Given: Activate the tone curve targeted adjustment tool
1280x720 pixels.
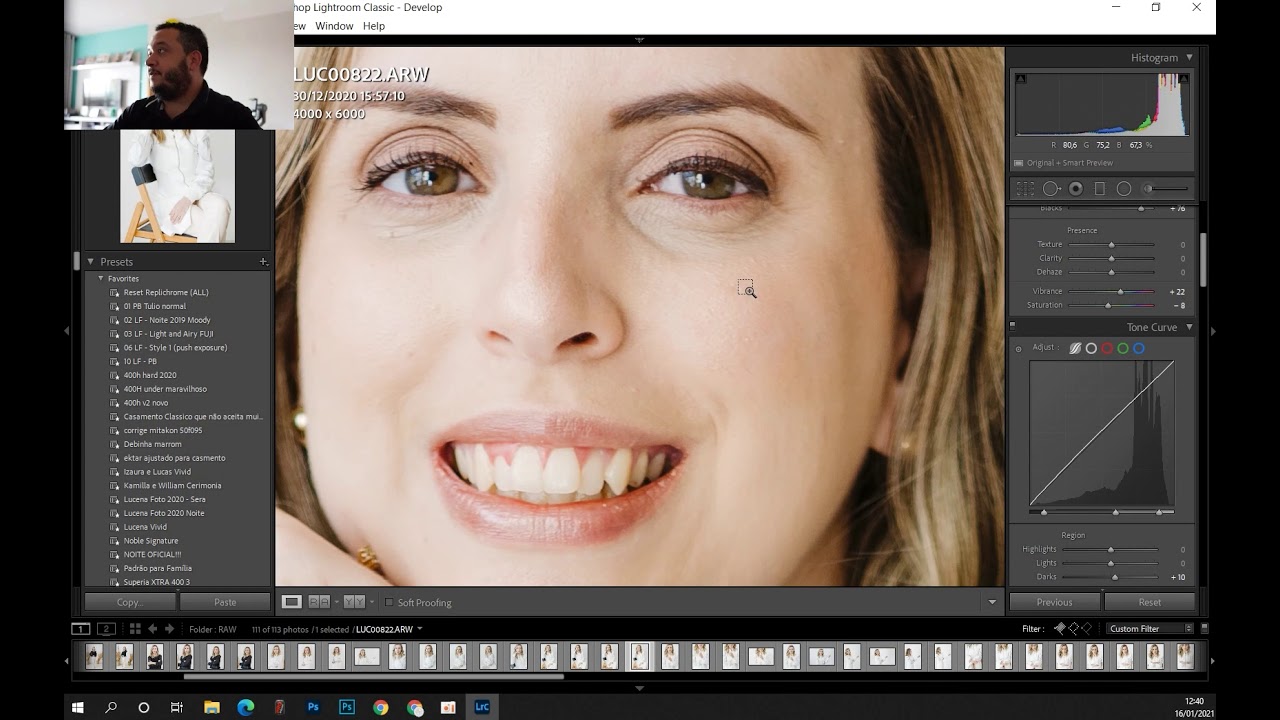Looking at the screenshot, I should (1019, 349).
